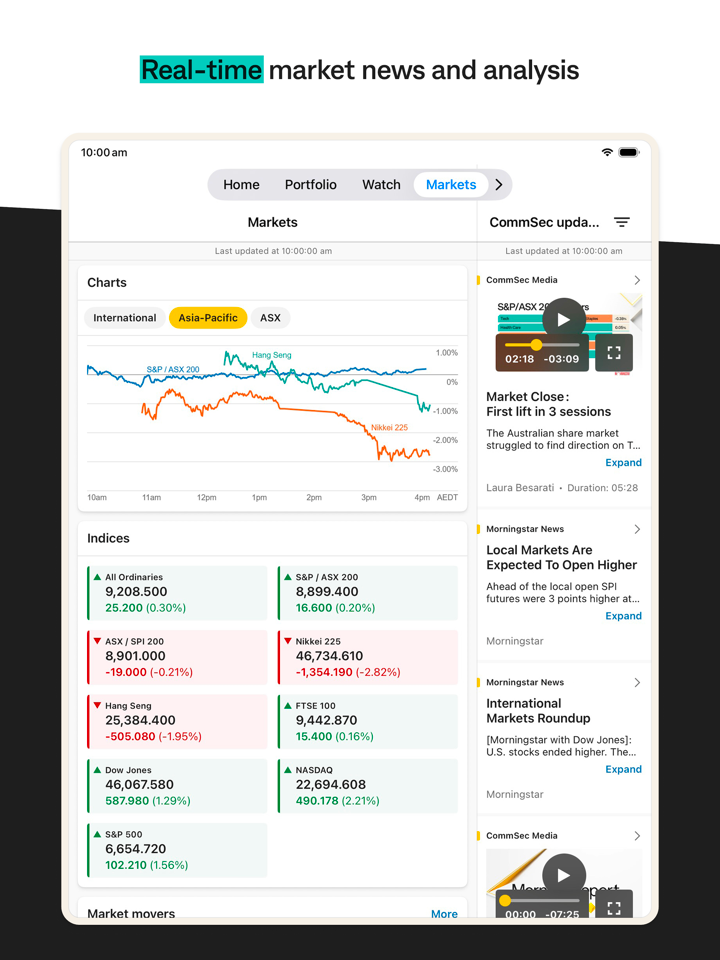Play the second CommSec Media video
Screen dimensions: 720x960
click(x=564, y=874)
